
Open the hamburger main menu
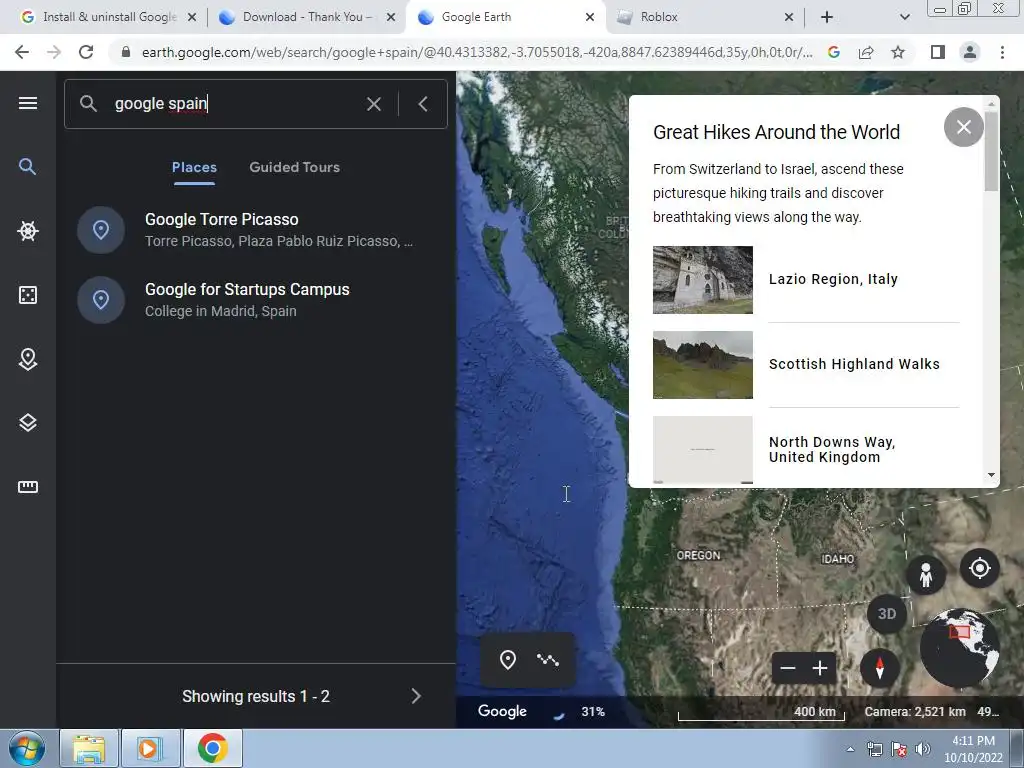tap(27, 103)
